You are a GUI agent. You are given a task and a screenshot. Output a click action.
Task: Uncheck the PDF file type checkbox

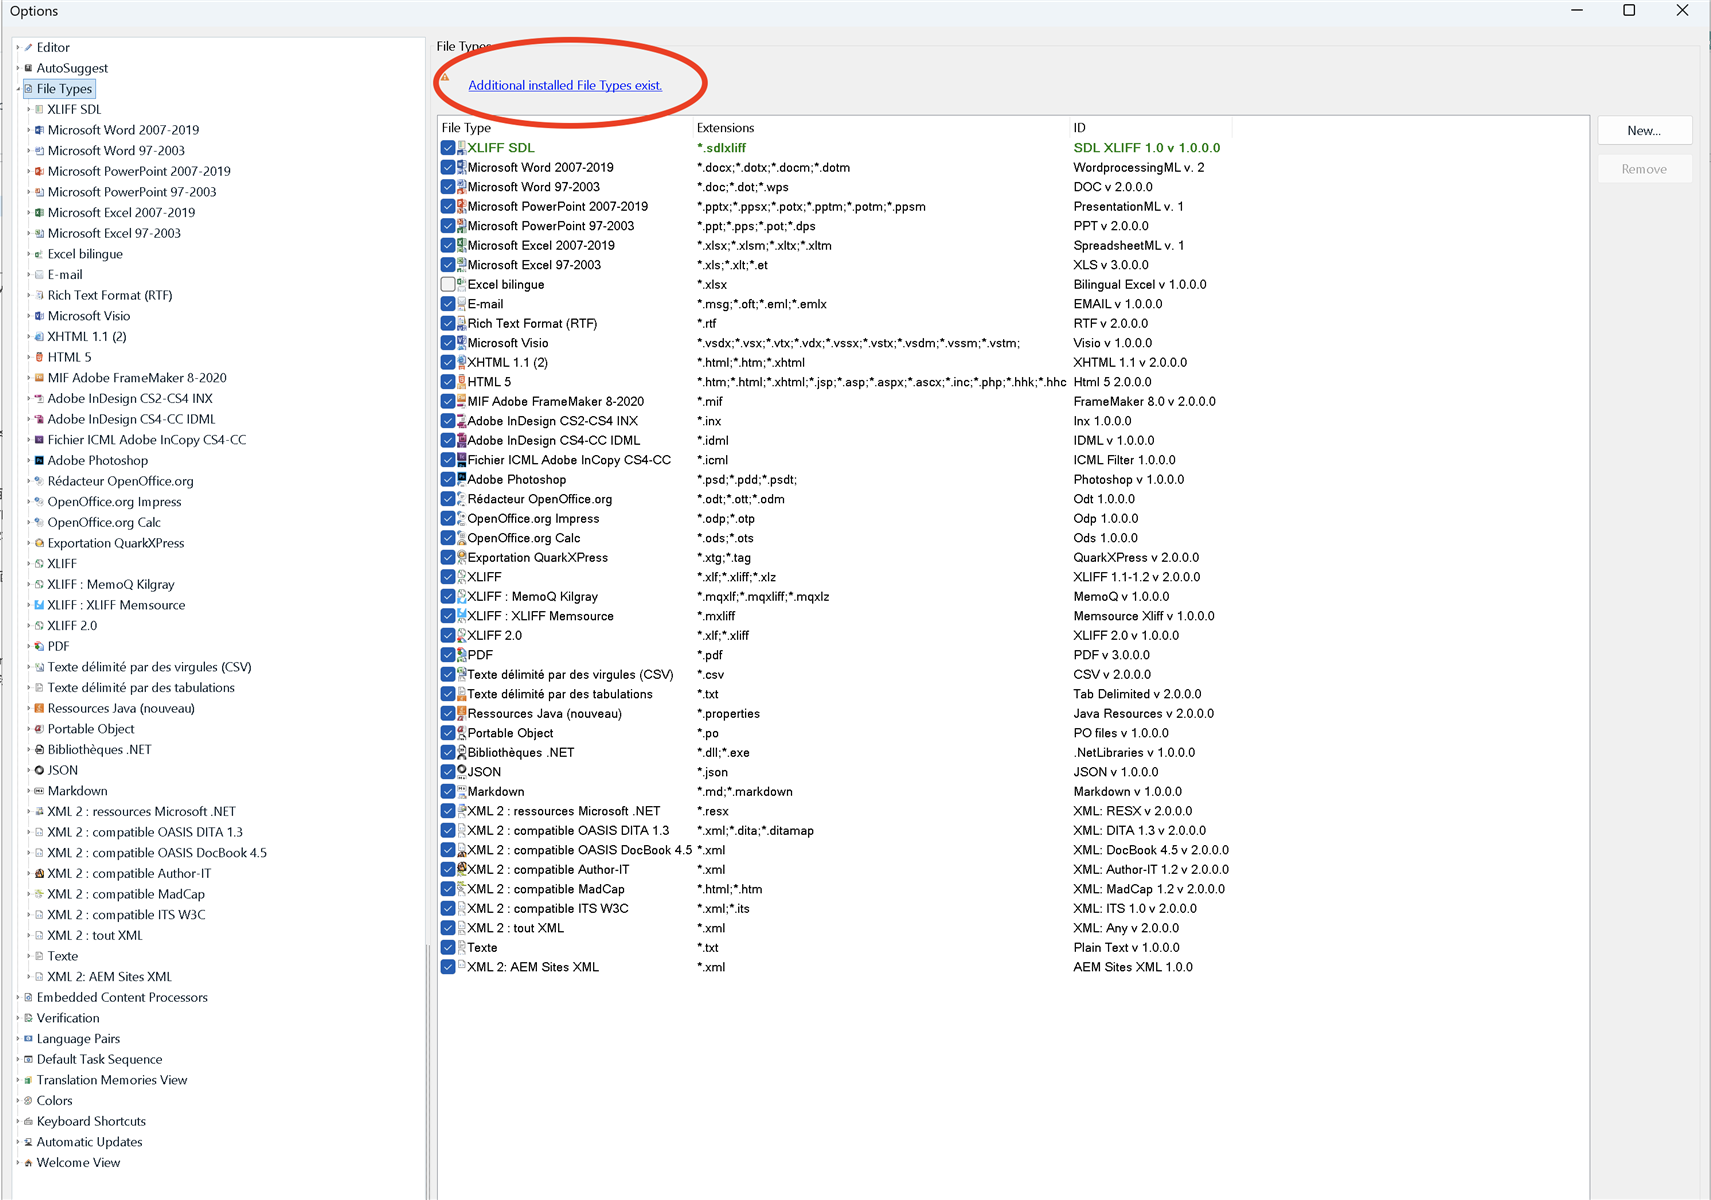coord(448,654)
